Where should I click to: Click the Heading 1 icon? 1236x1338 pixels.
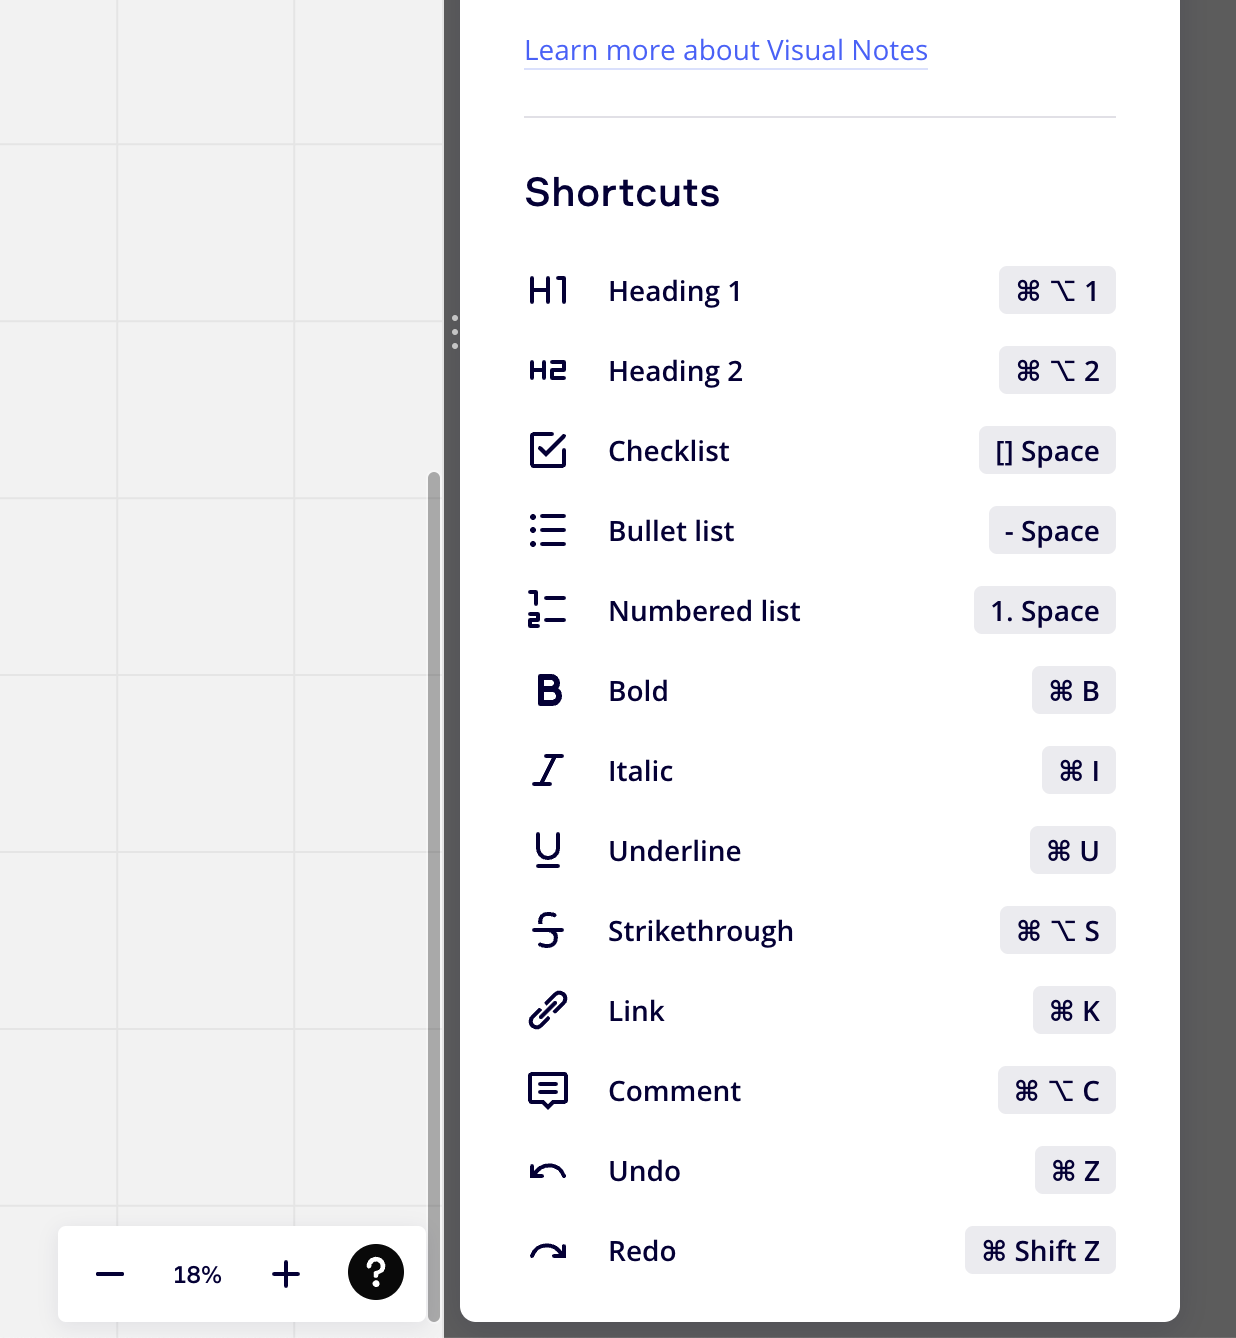pyautogui.click(x=548, y=291)
